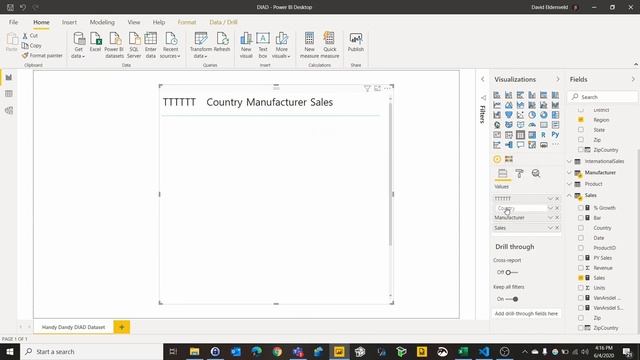
Task: Select the stacked bar chart visualization
Action: (497, 95)
